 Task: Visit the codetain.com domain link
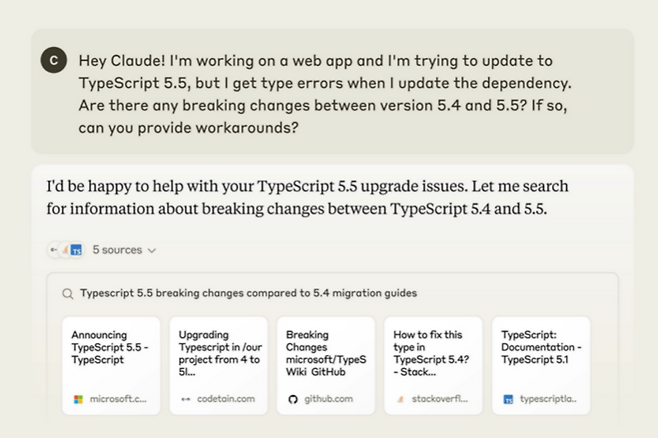point(225,398)
